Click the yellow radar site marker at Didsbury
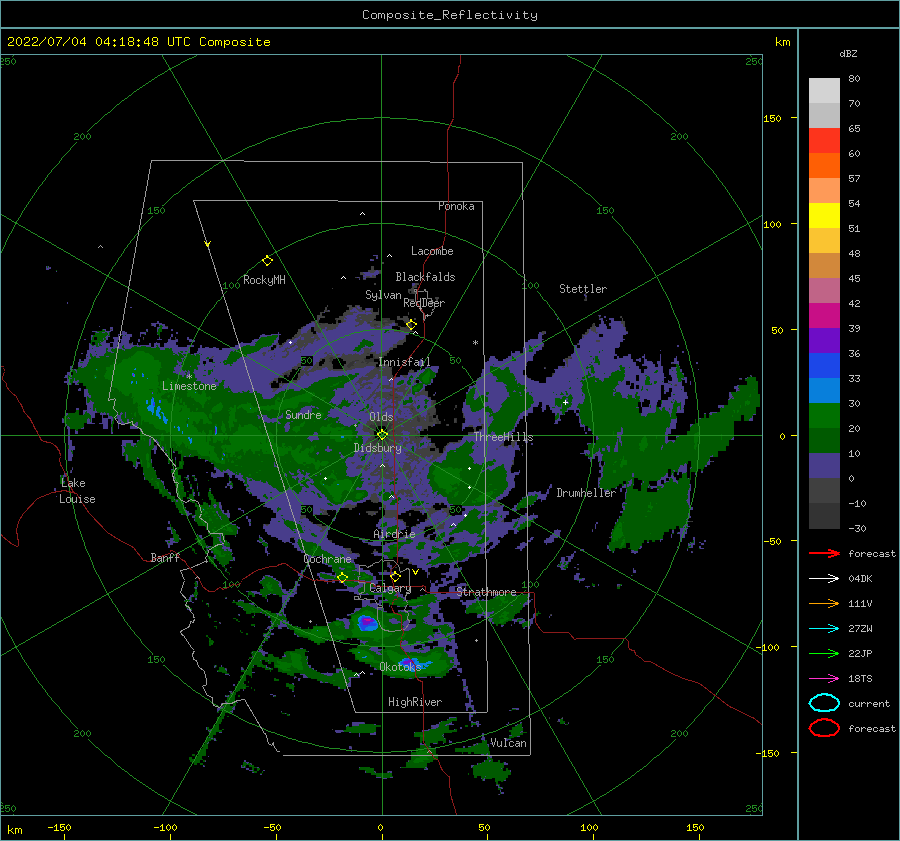900x841 pixels. pyautogui.click(x=382, y=435)
